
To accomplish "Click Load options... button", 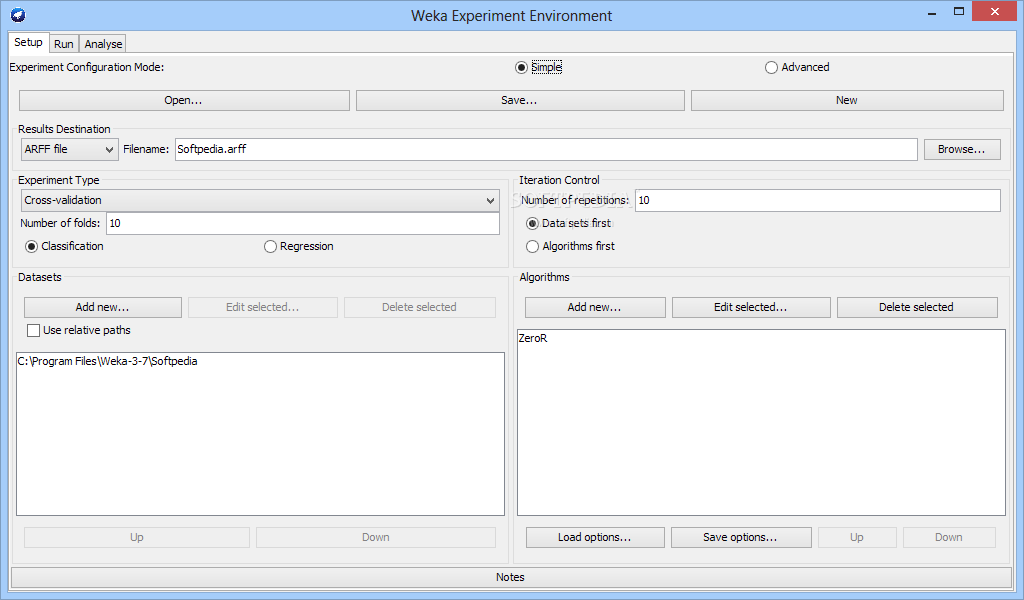I will click(x=595, y=537).
